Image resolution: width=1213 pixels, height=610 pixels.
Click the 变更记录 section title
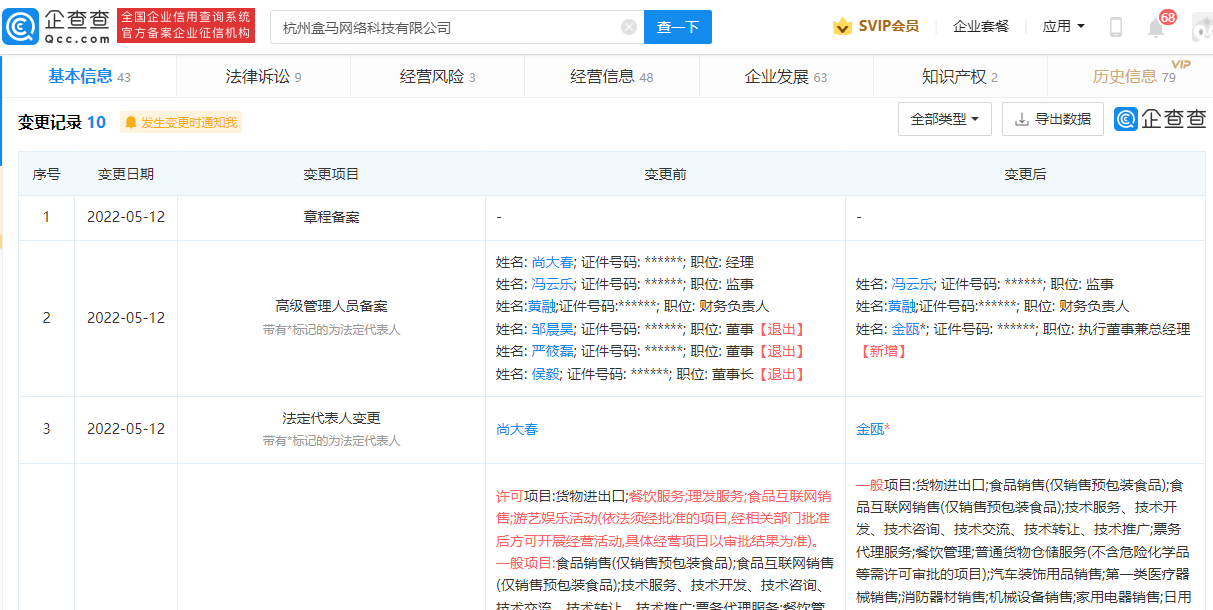[50, 122]
